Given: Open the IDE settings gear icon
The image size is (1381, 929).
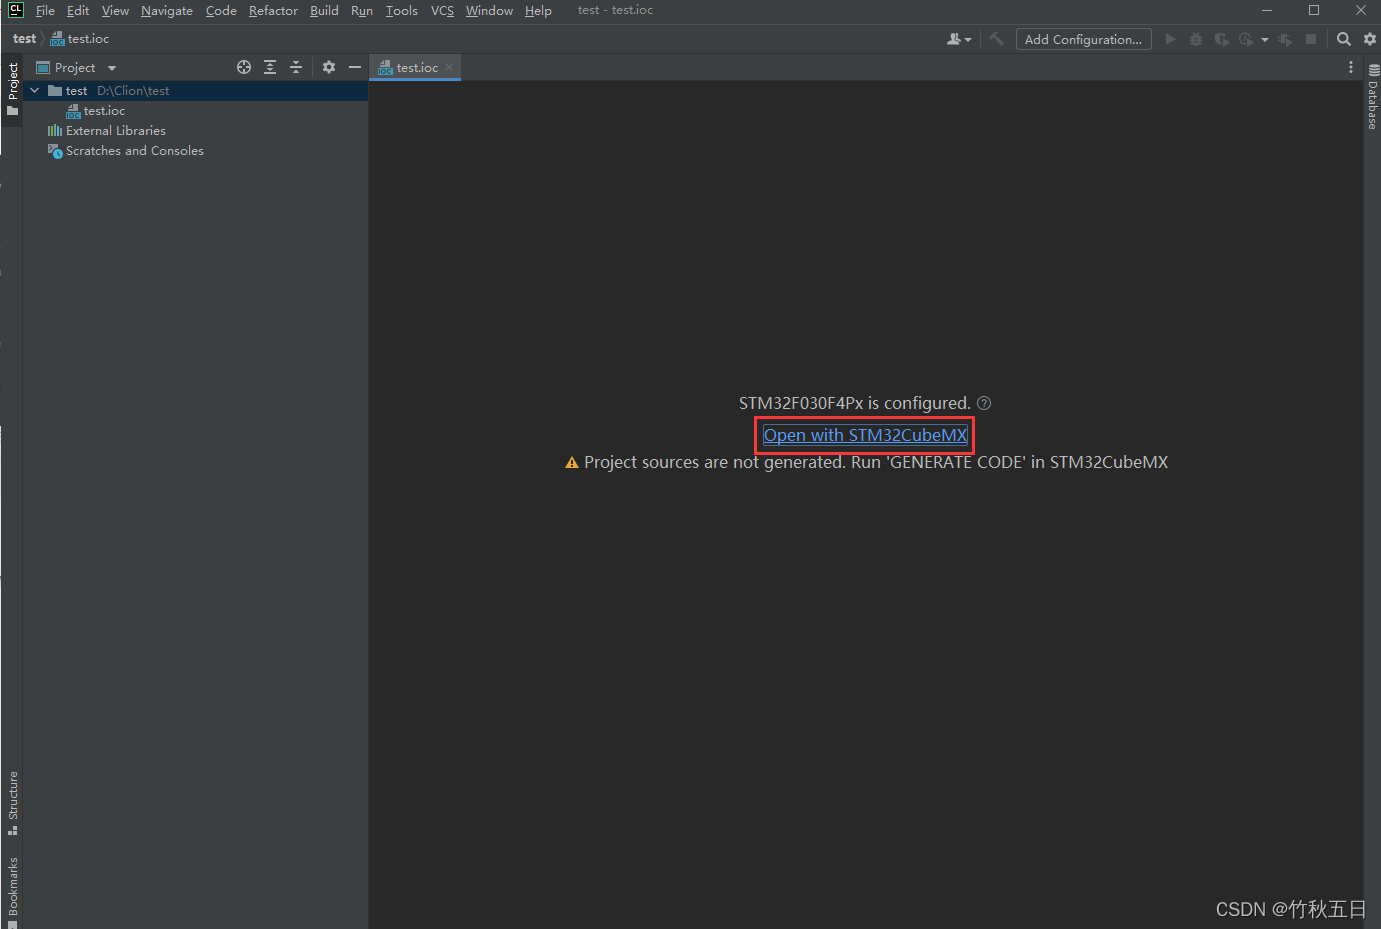Looking at the screenshot, I should [x=1370, y=39].
